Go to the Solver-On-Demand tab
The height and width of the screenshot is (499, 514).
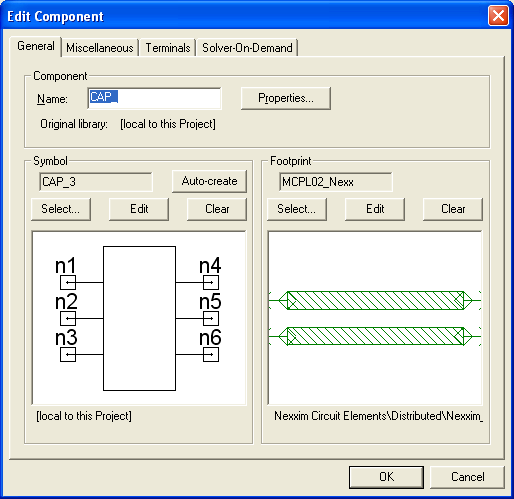point(247,48)
